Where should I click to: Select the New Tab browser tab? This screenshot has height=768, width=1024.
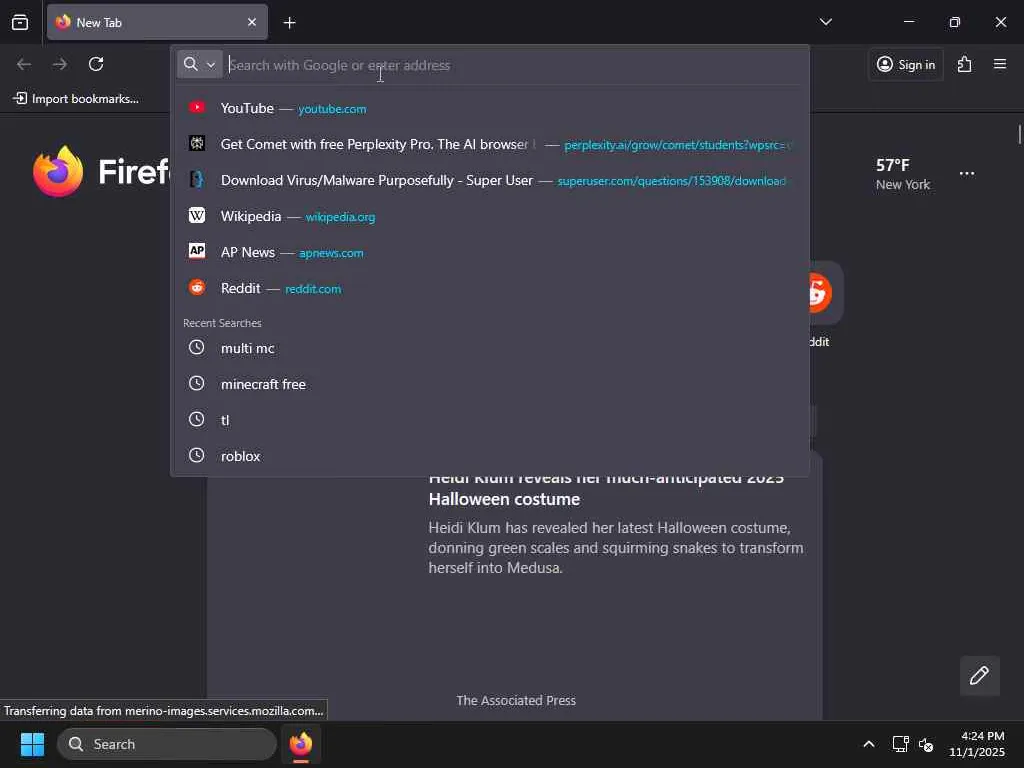coord(157,22)
